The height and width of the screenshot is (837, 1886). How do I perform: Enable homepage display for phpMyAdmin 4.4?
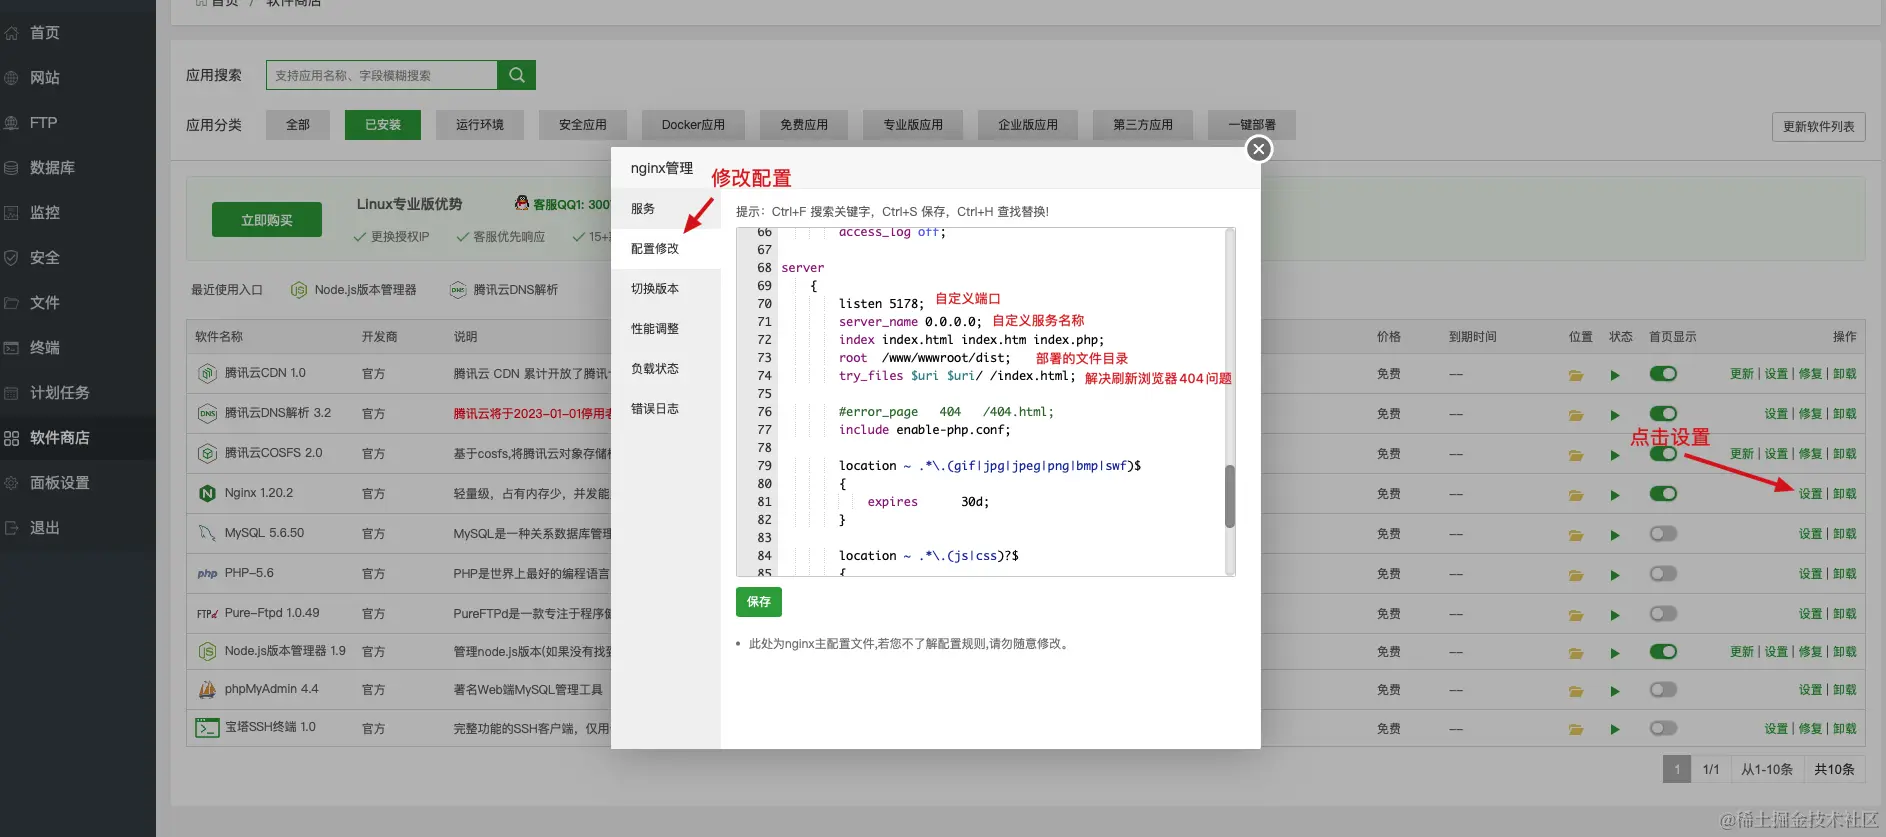pyautogui.click(x=1663, y=690)
